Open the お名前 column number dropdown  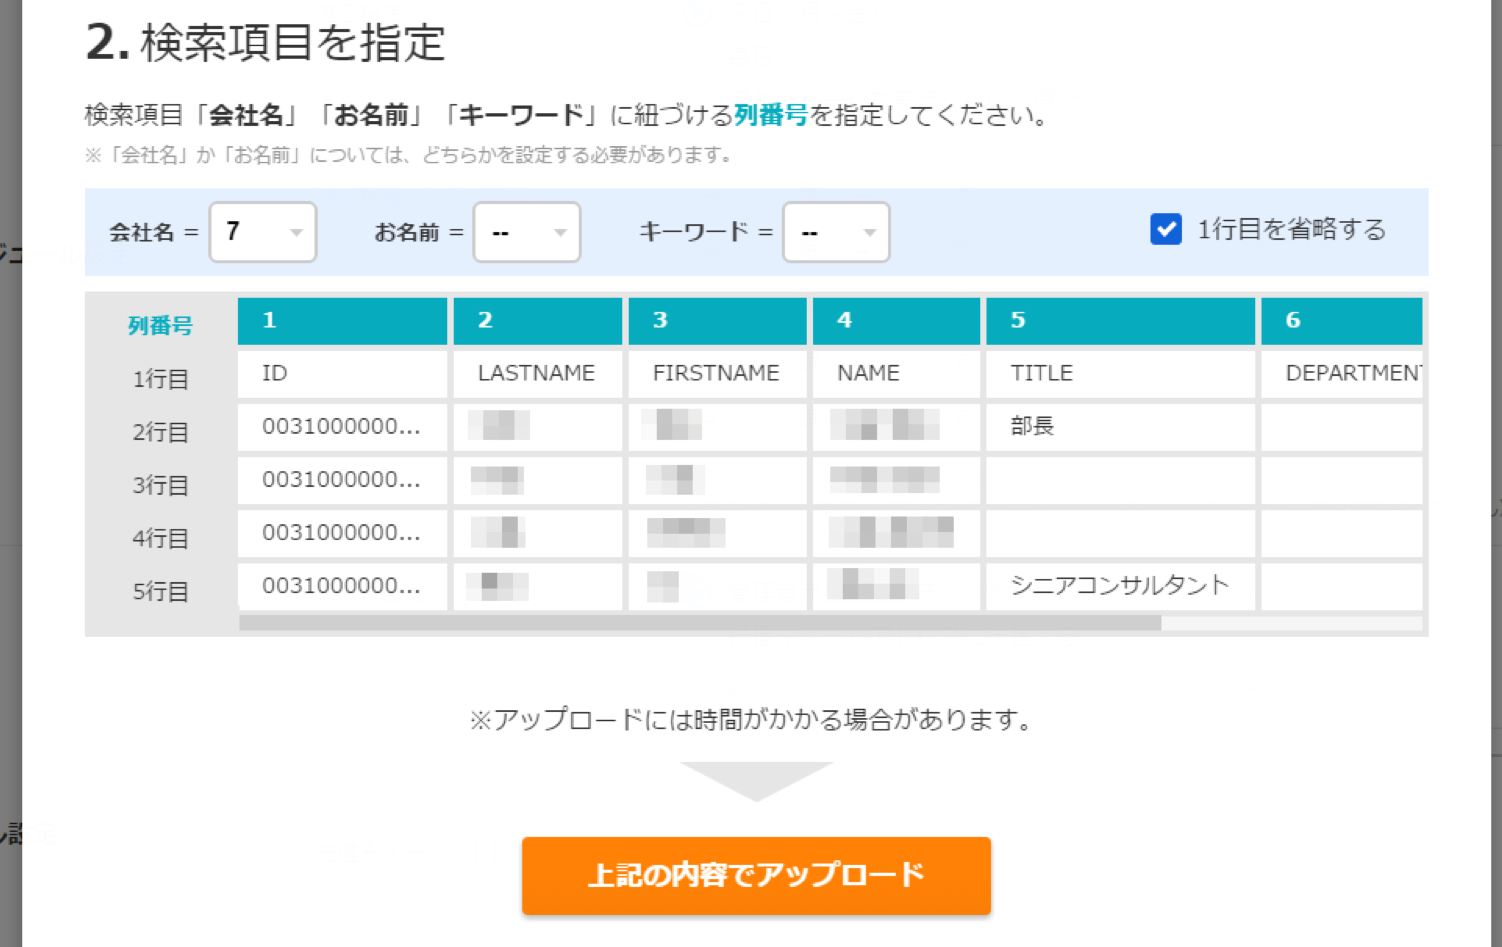click(x=527, y=232)
